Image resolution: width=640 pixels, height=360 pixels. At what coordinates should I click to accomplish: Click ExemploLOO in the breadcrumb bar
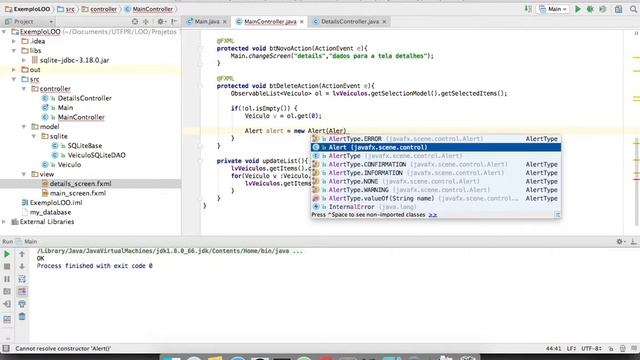pyautogui.click(x=28, y=9)
